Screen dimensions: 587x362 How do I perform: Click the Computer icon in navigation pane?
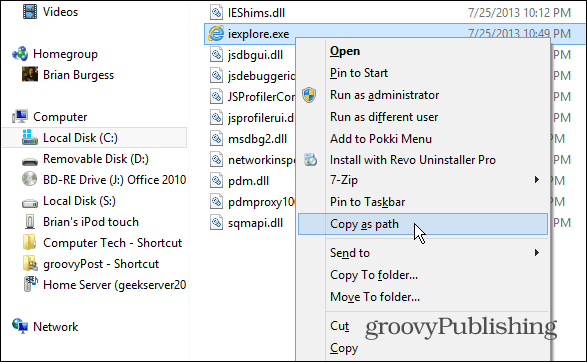(20, 117)
